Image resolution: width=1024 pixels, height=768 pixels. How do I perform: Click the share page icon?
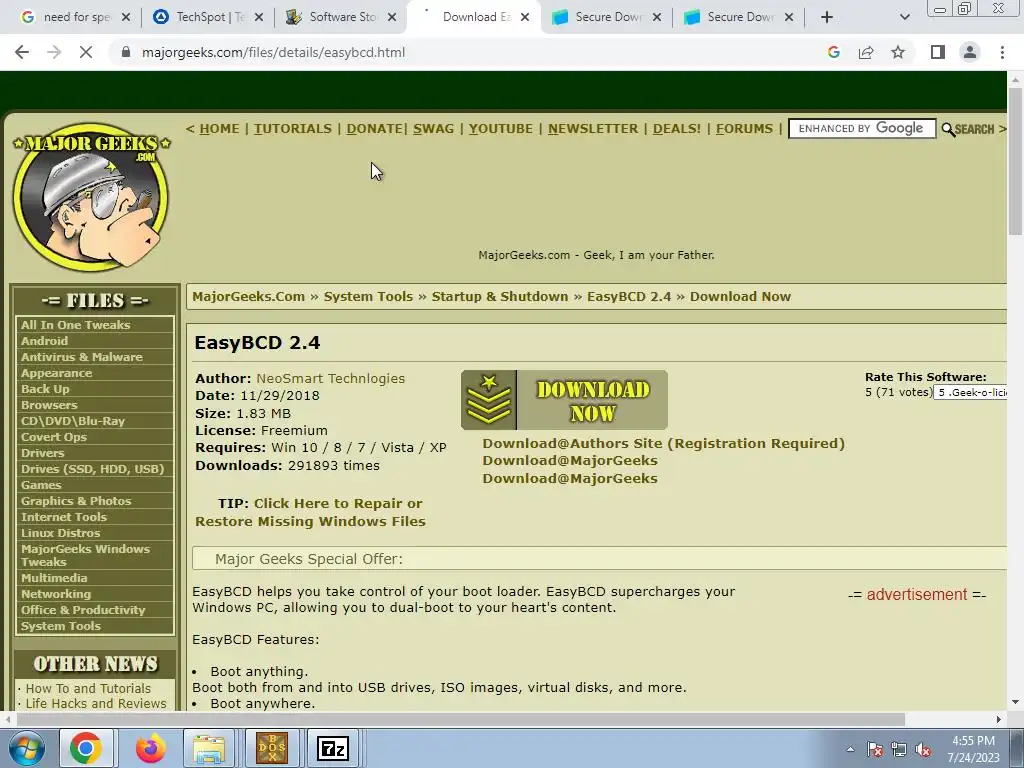point(866,52)
